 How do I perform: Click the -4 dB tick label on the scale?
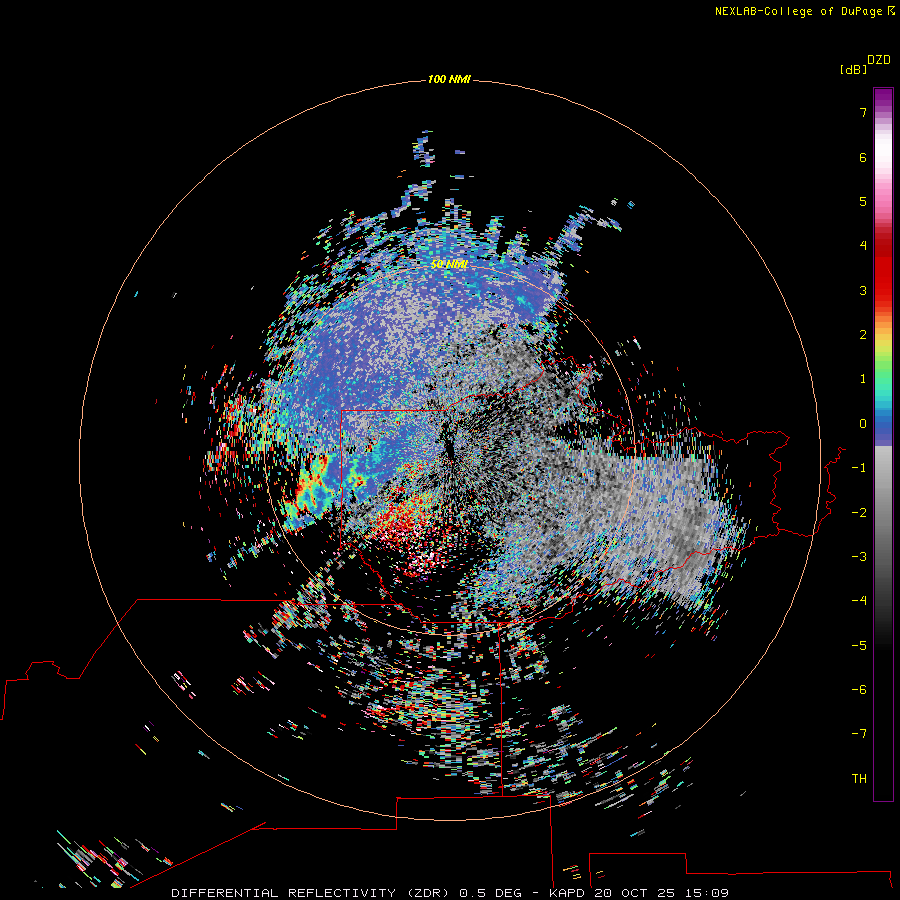point(859,601)
